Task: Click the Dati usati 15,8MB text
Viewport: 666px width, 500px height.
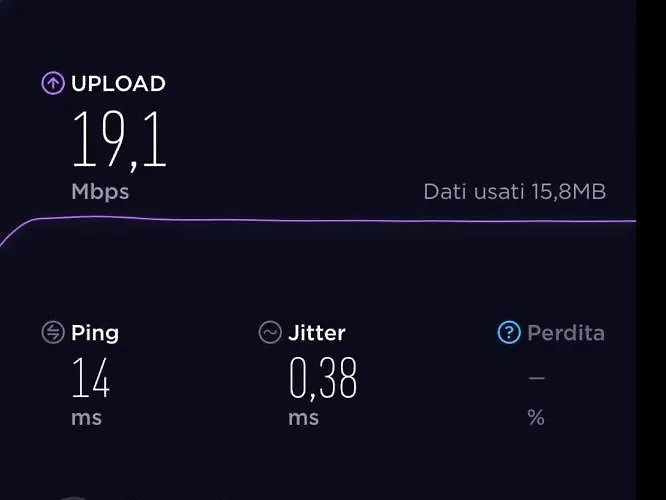Action: (x=515, y=192)
